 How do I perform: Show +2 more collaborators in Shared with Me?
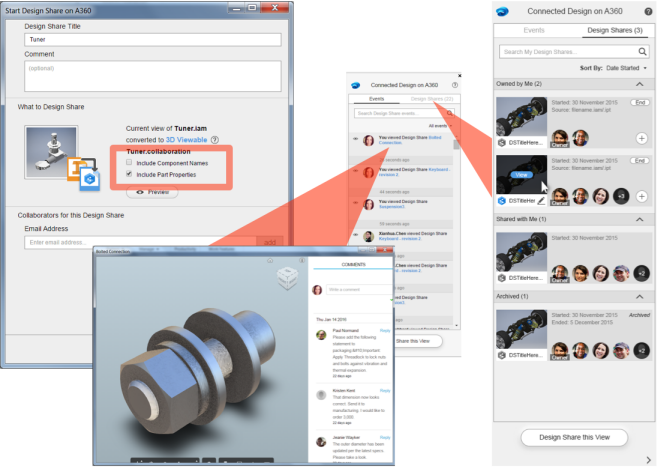[641, 273]
